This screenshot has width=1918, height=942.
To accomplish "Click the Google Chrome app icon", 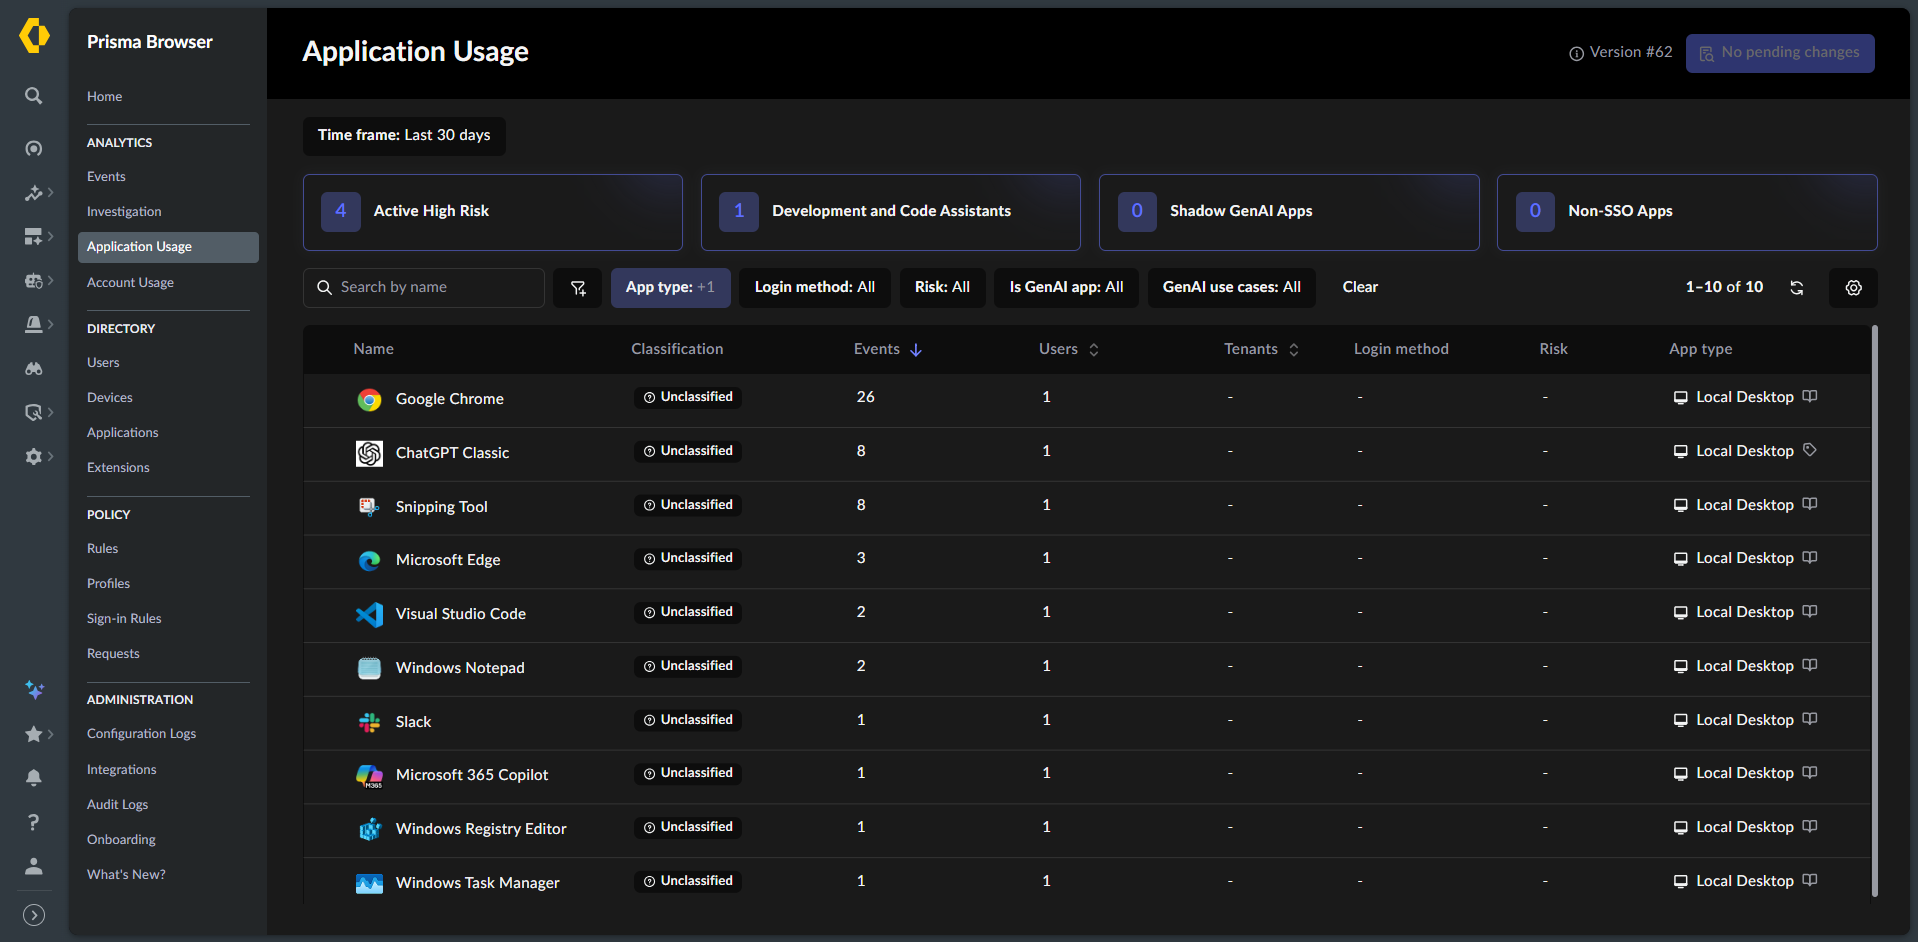I will pyautogui.click(x=369, y=400).
